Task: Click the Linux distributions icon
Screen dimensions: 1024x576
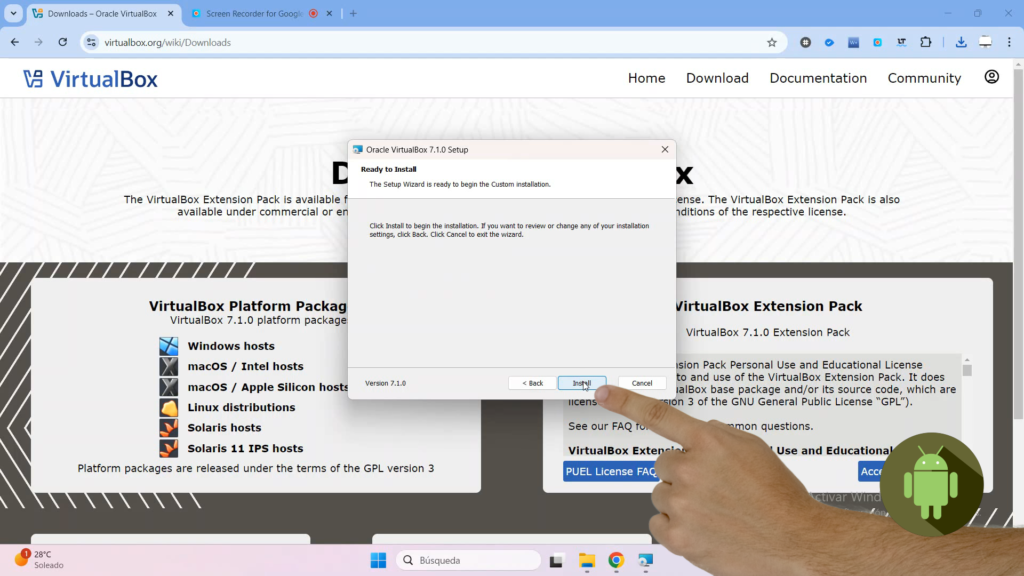Action: coord(169,408)
